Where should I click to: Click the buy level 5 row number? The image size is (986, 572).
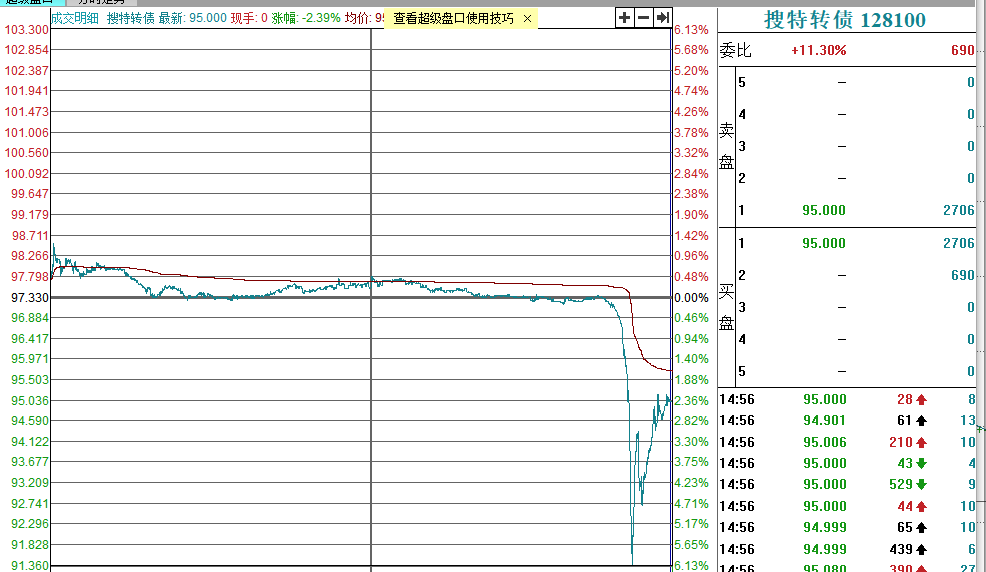(742, 371)
